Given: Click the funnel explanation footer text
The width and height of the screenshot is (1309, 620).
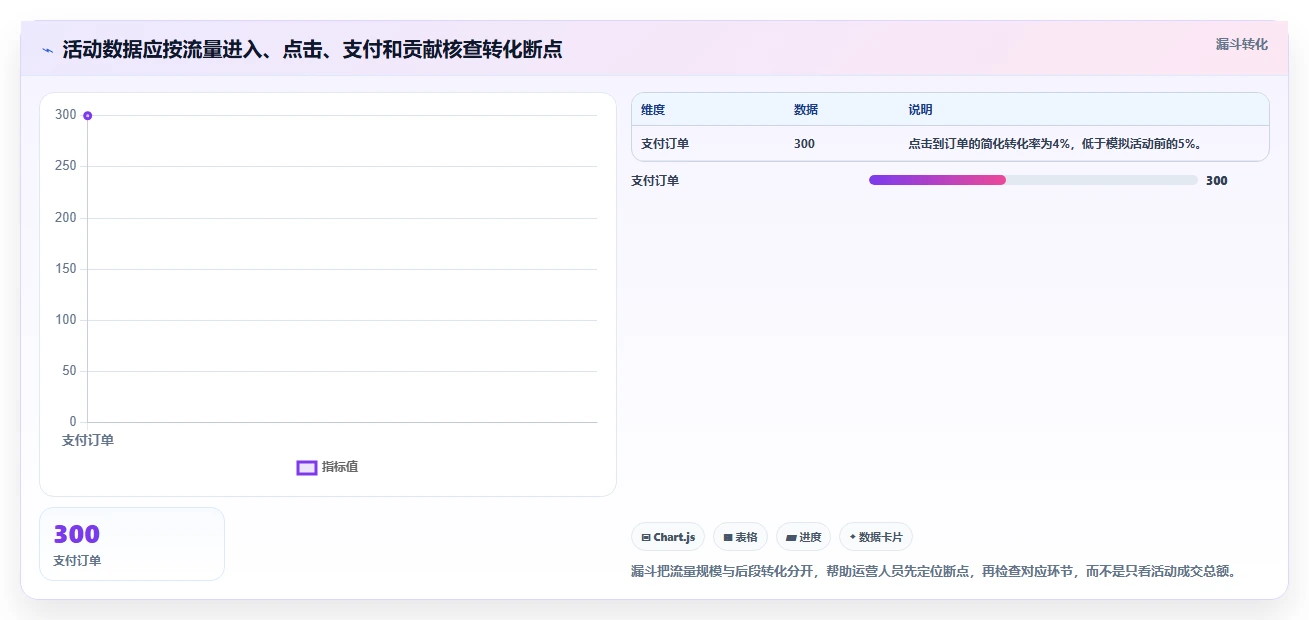Looking at the screenshot, I should point(935,572).
